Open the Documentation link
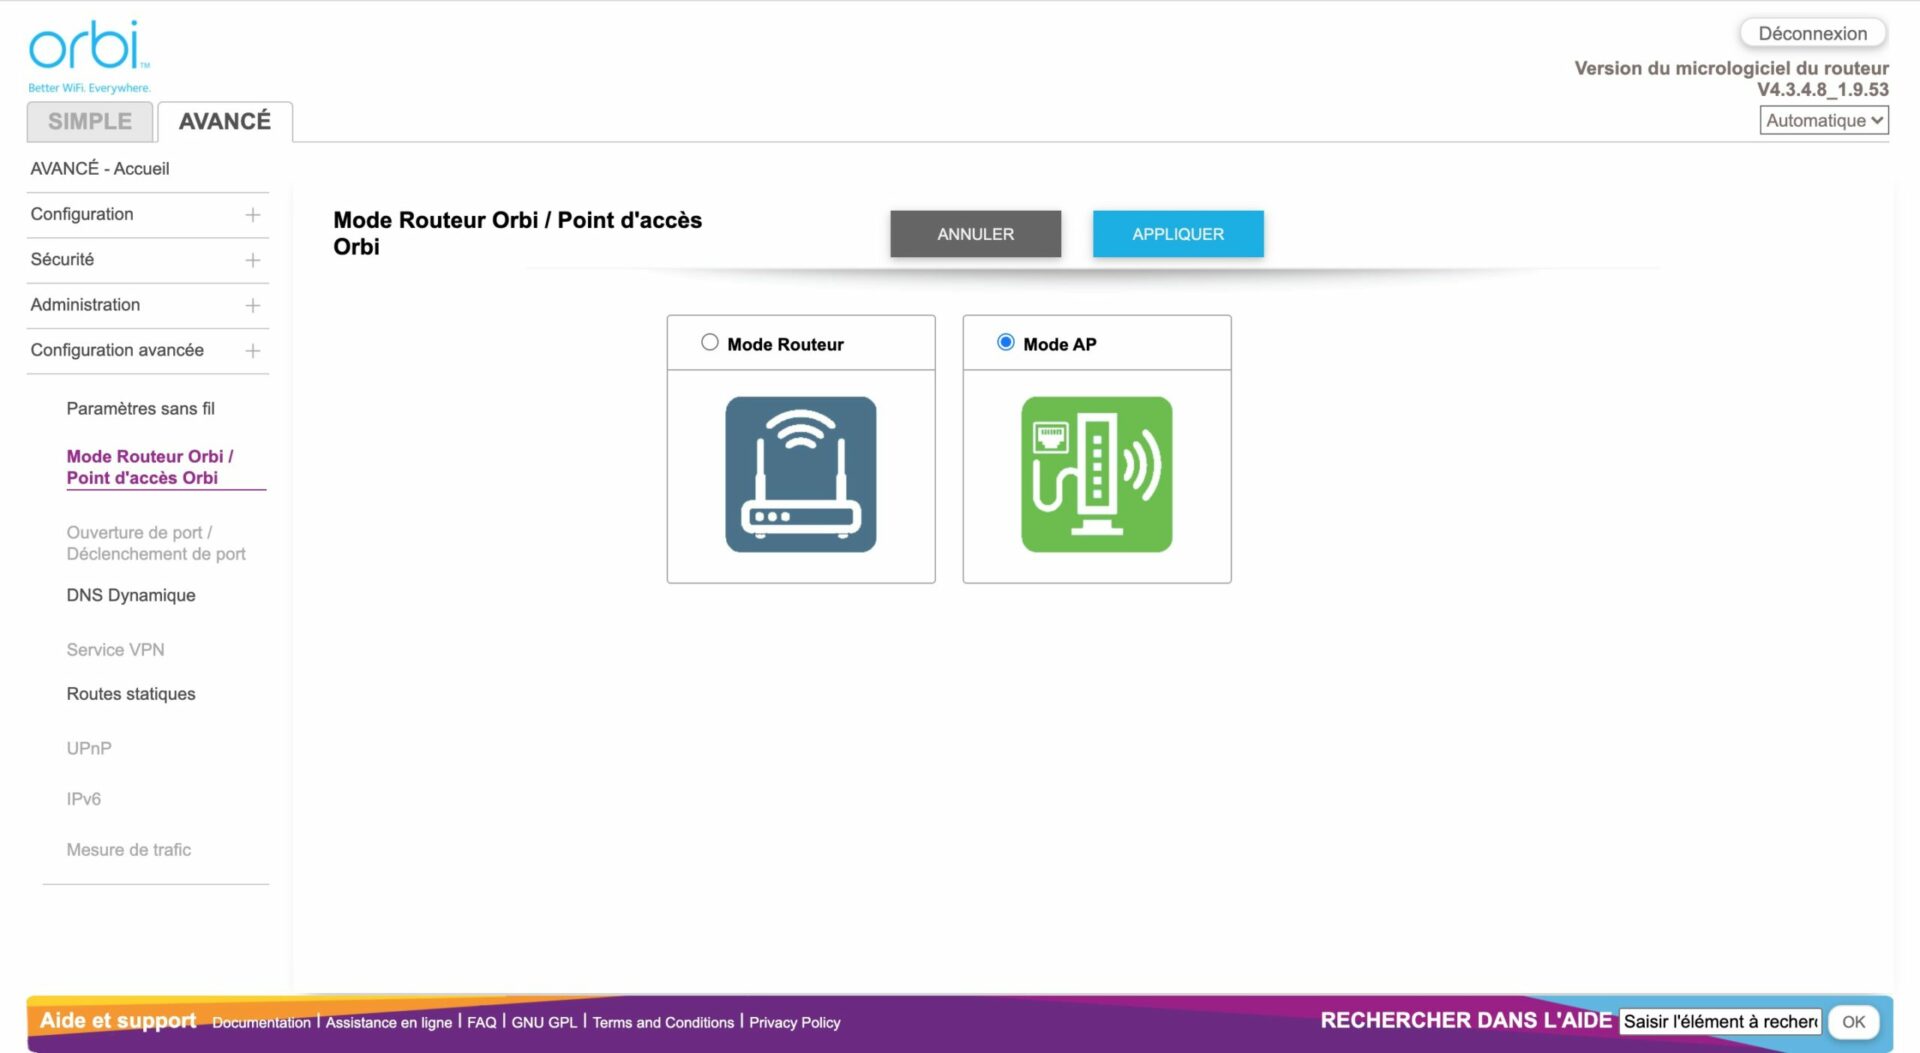 pyautogui.click(x=262, y=1022)
